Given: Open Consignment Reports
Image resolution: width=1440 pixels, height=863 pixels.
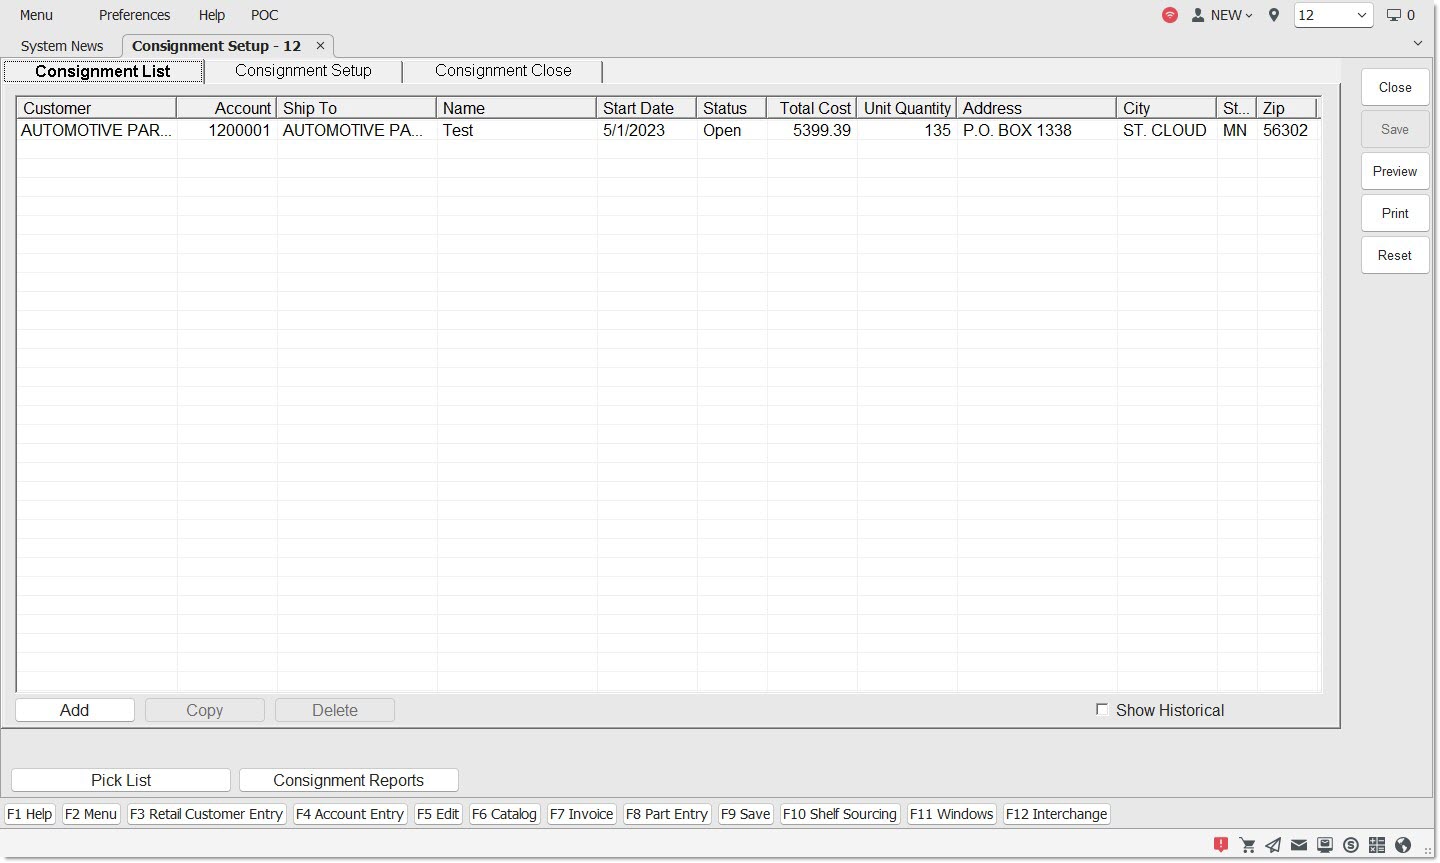Looking at the screenshot, I should coord(348,780).
